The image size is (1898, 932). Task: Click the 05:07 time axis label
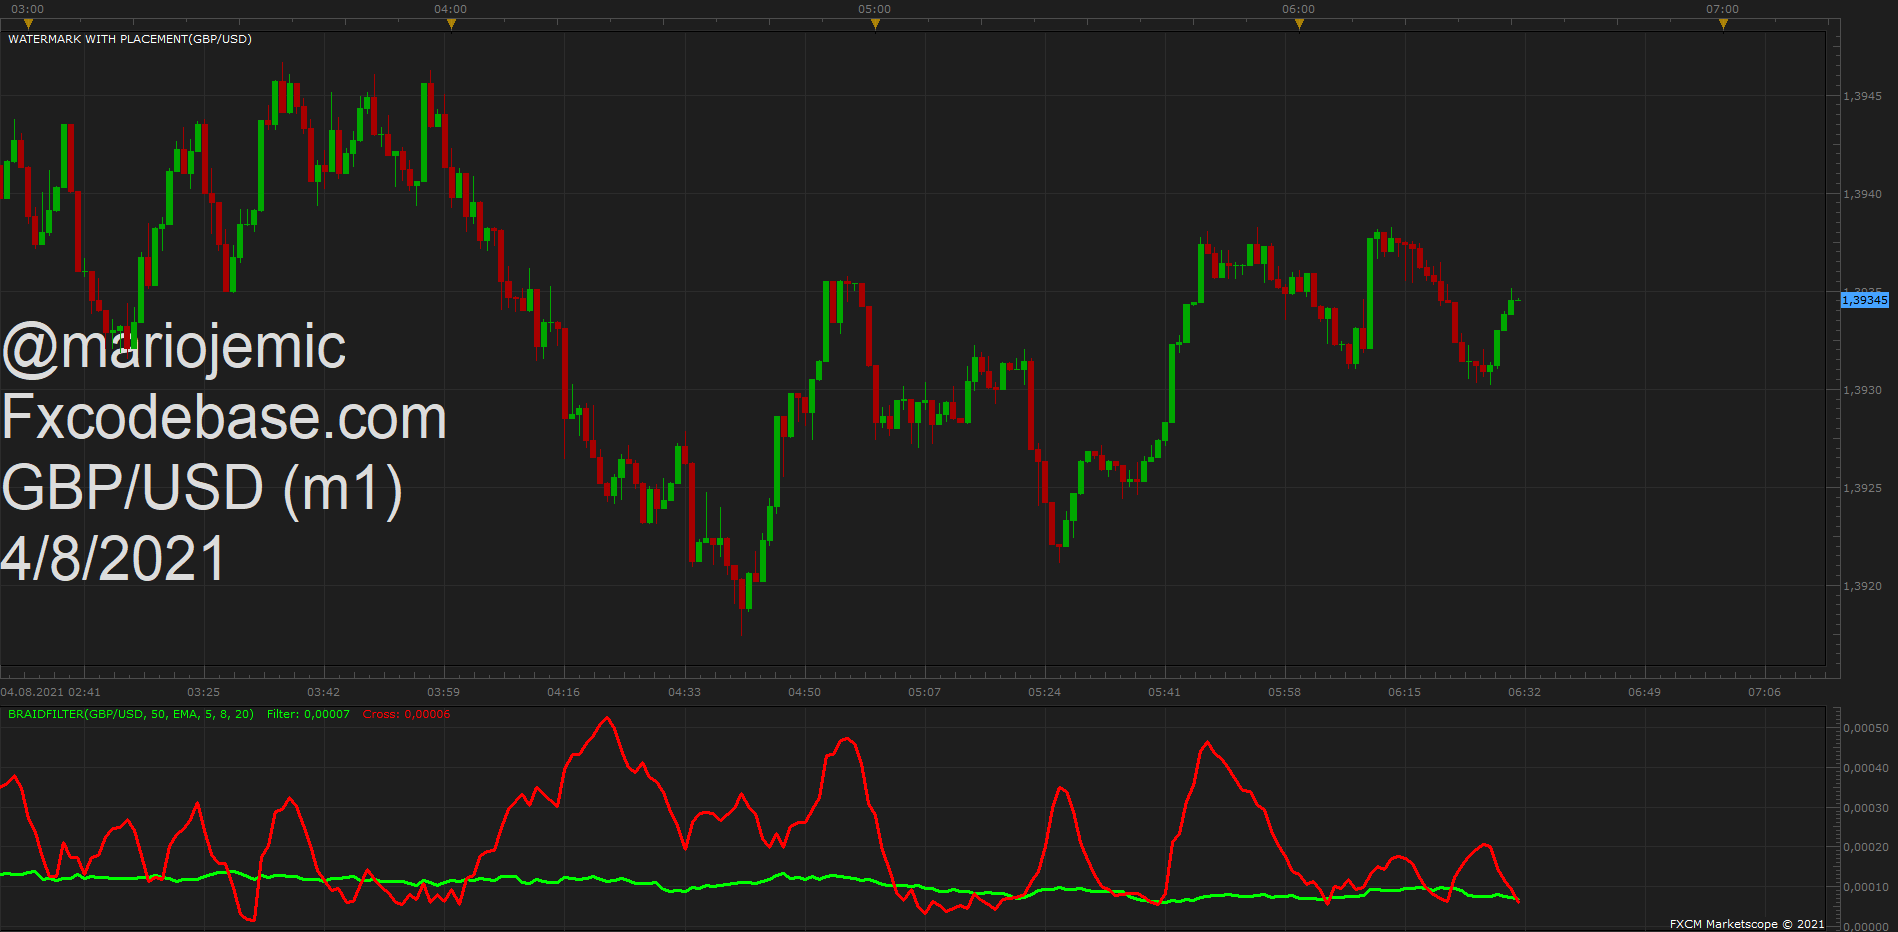coord(924,692)
